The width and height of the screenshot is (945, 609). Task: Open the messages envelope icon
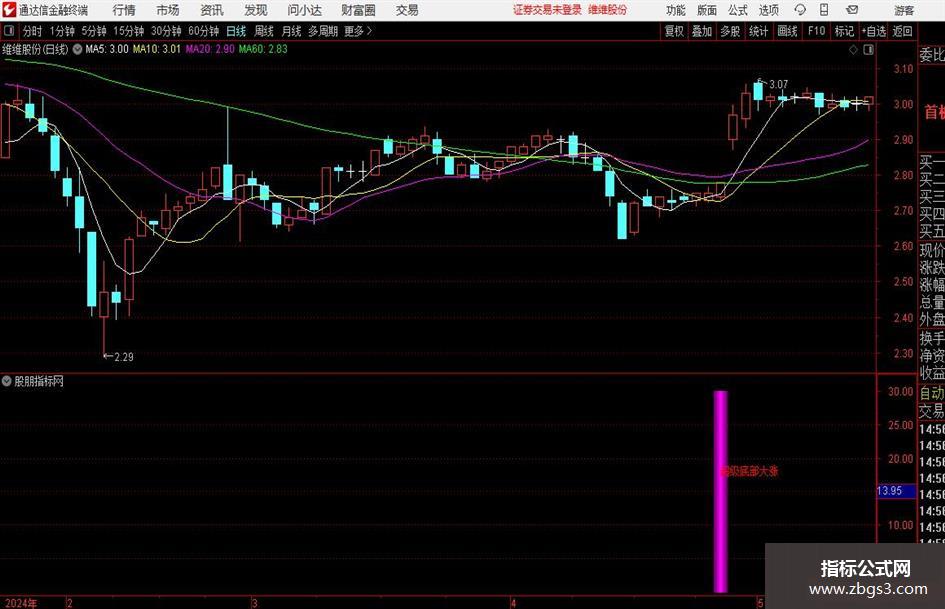852,10
